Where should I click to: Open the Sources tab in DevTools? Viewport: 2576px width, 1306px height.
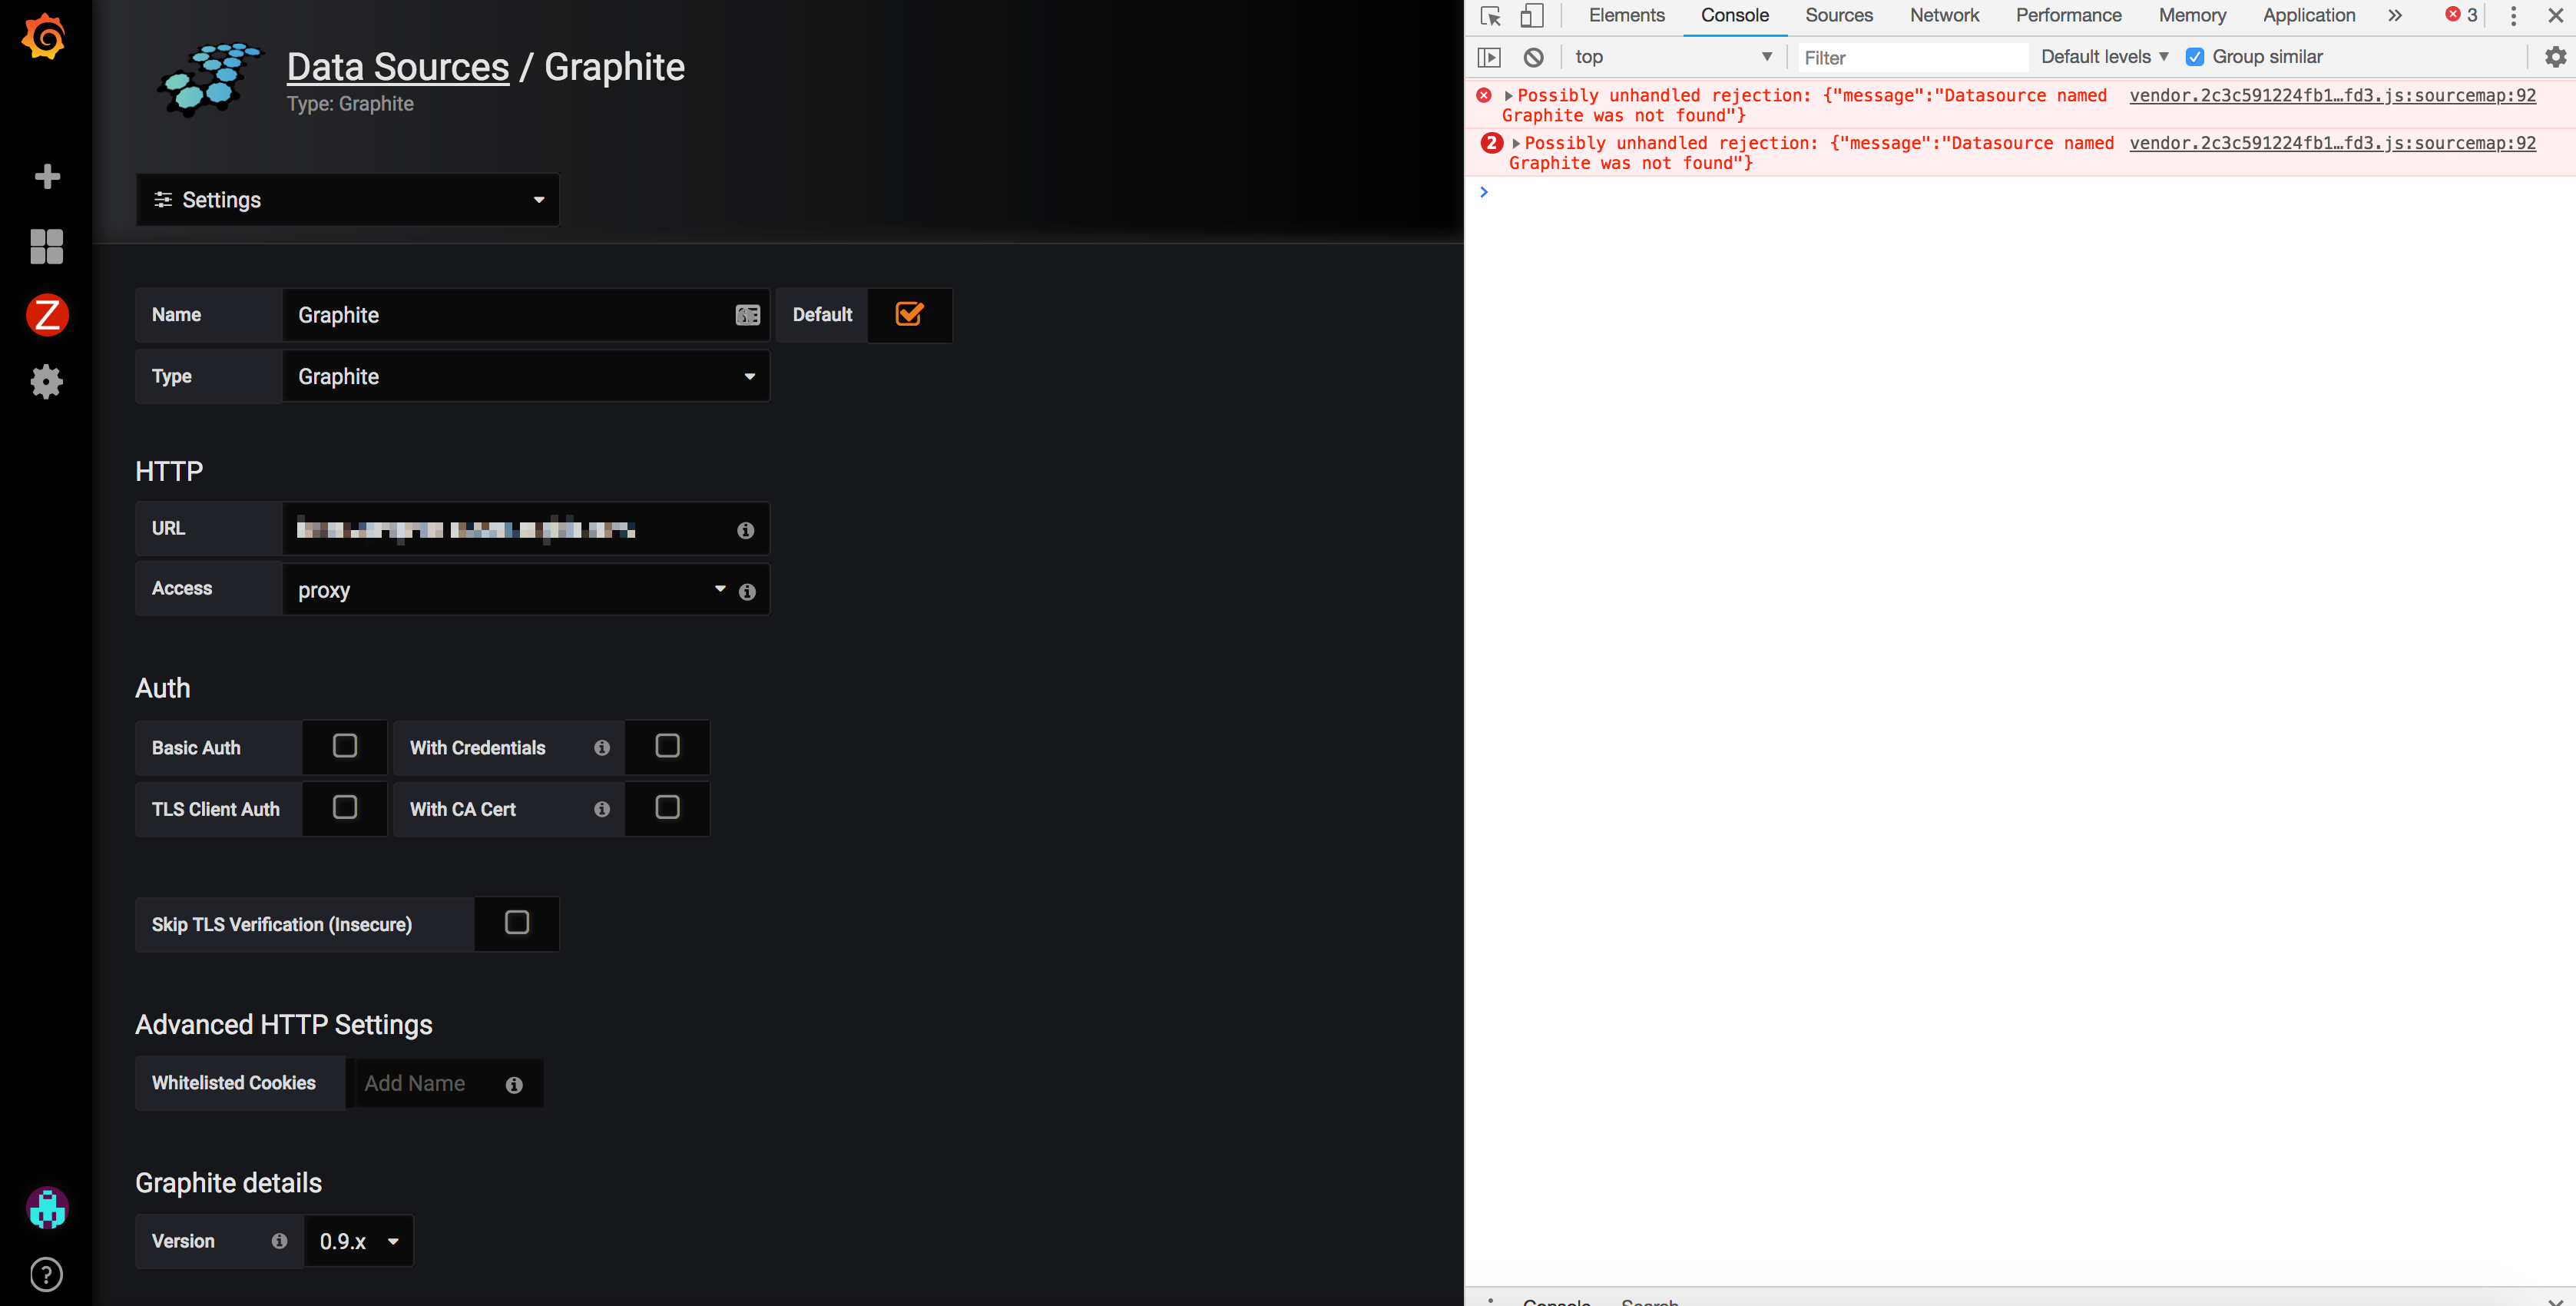(x=1838, y=16)
